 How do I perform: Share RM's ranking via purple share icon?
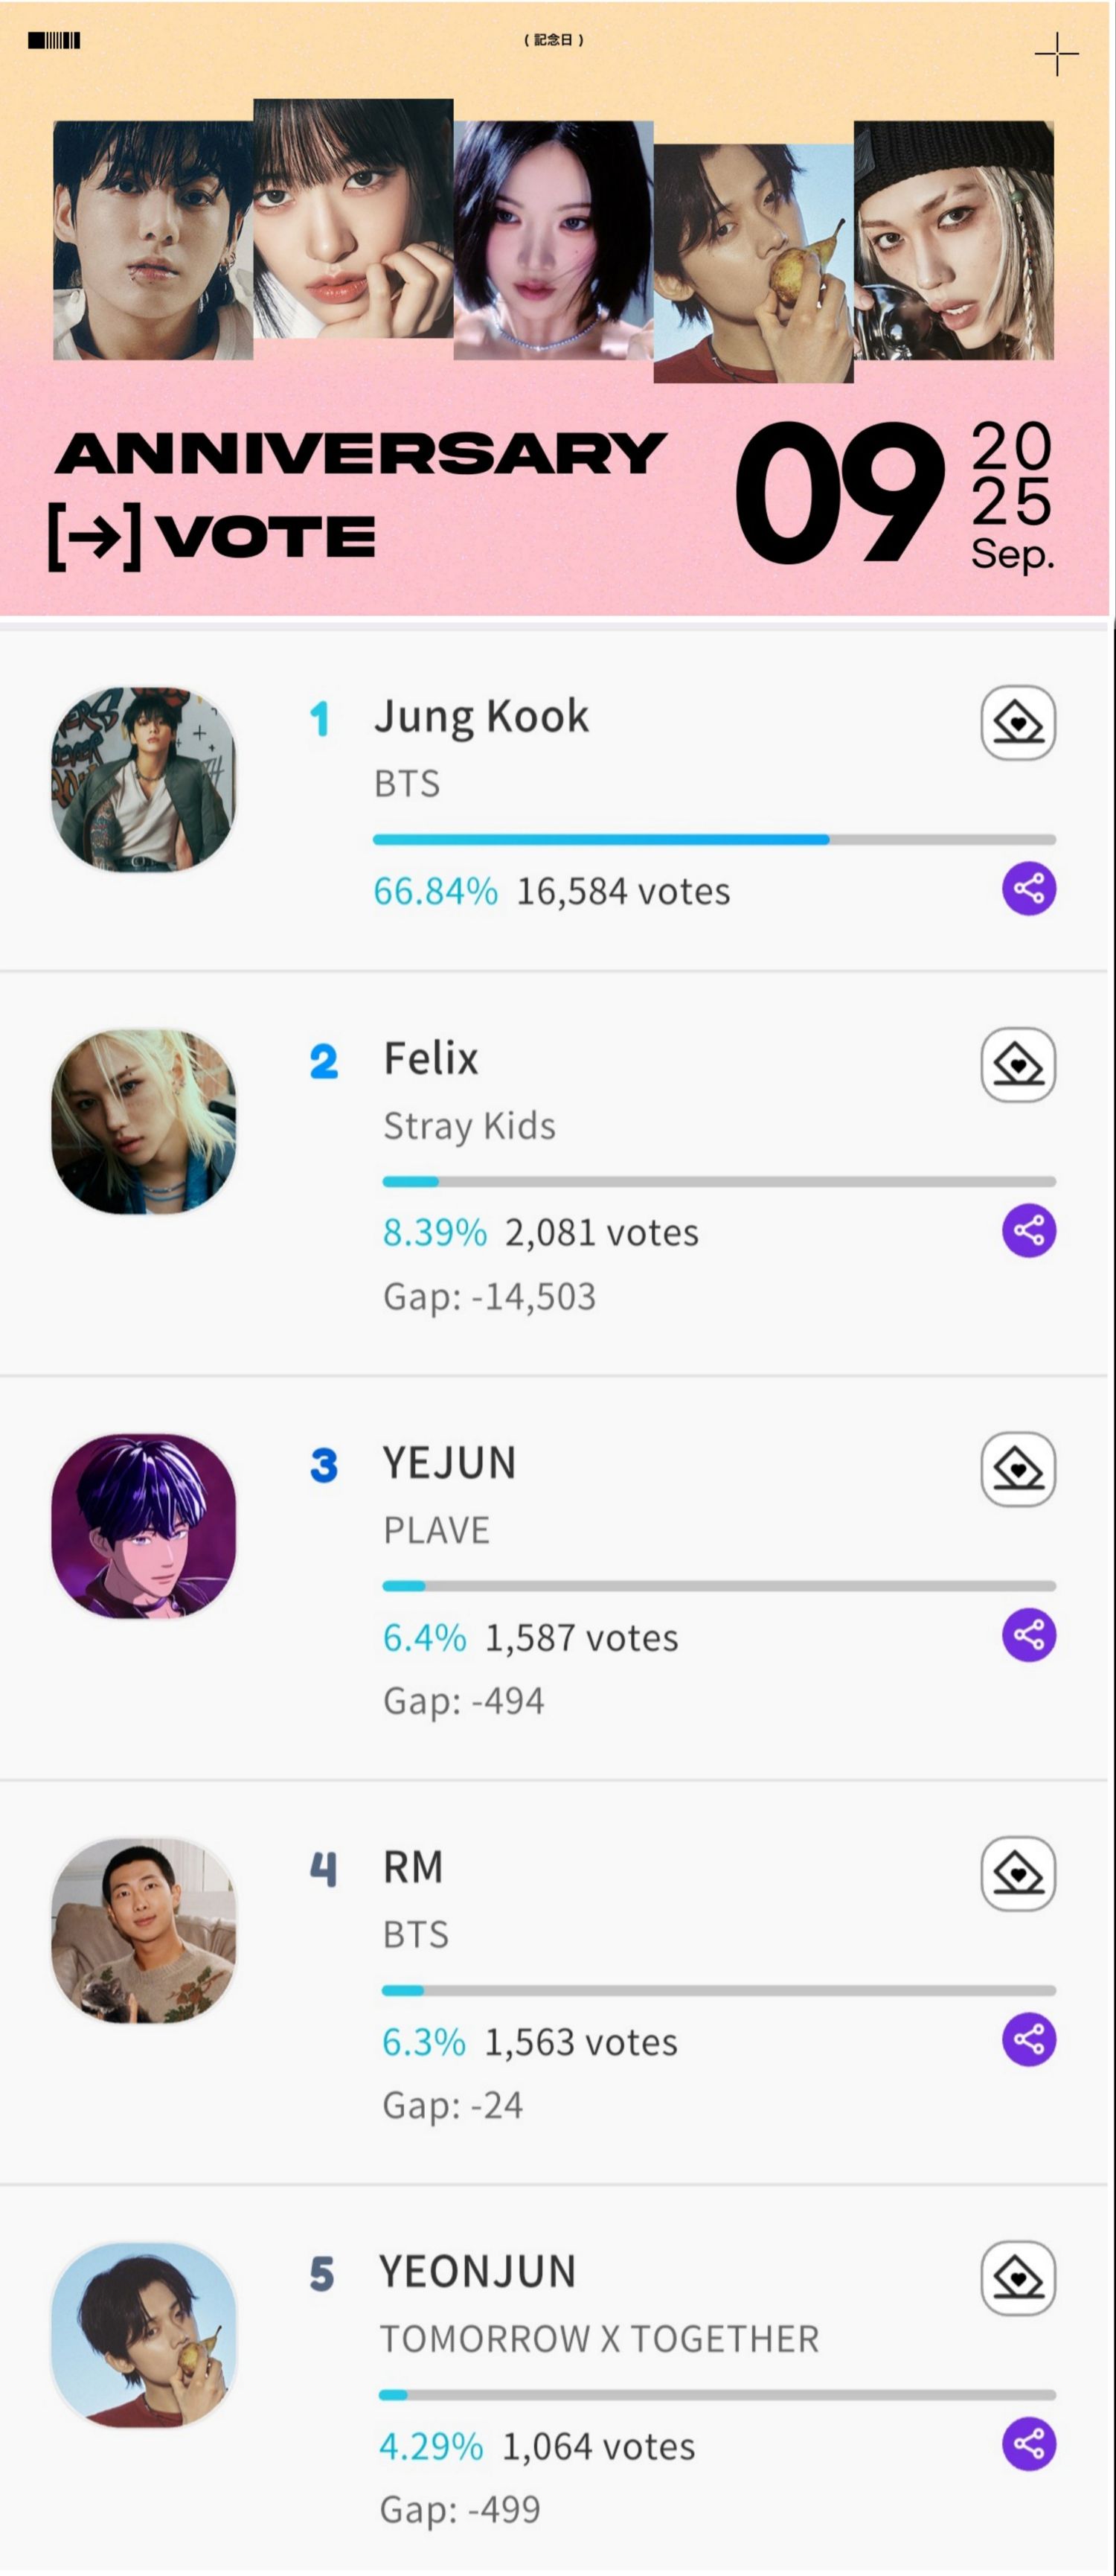coord(1029,2039)
